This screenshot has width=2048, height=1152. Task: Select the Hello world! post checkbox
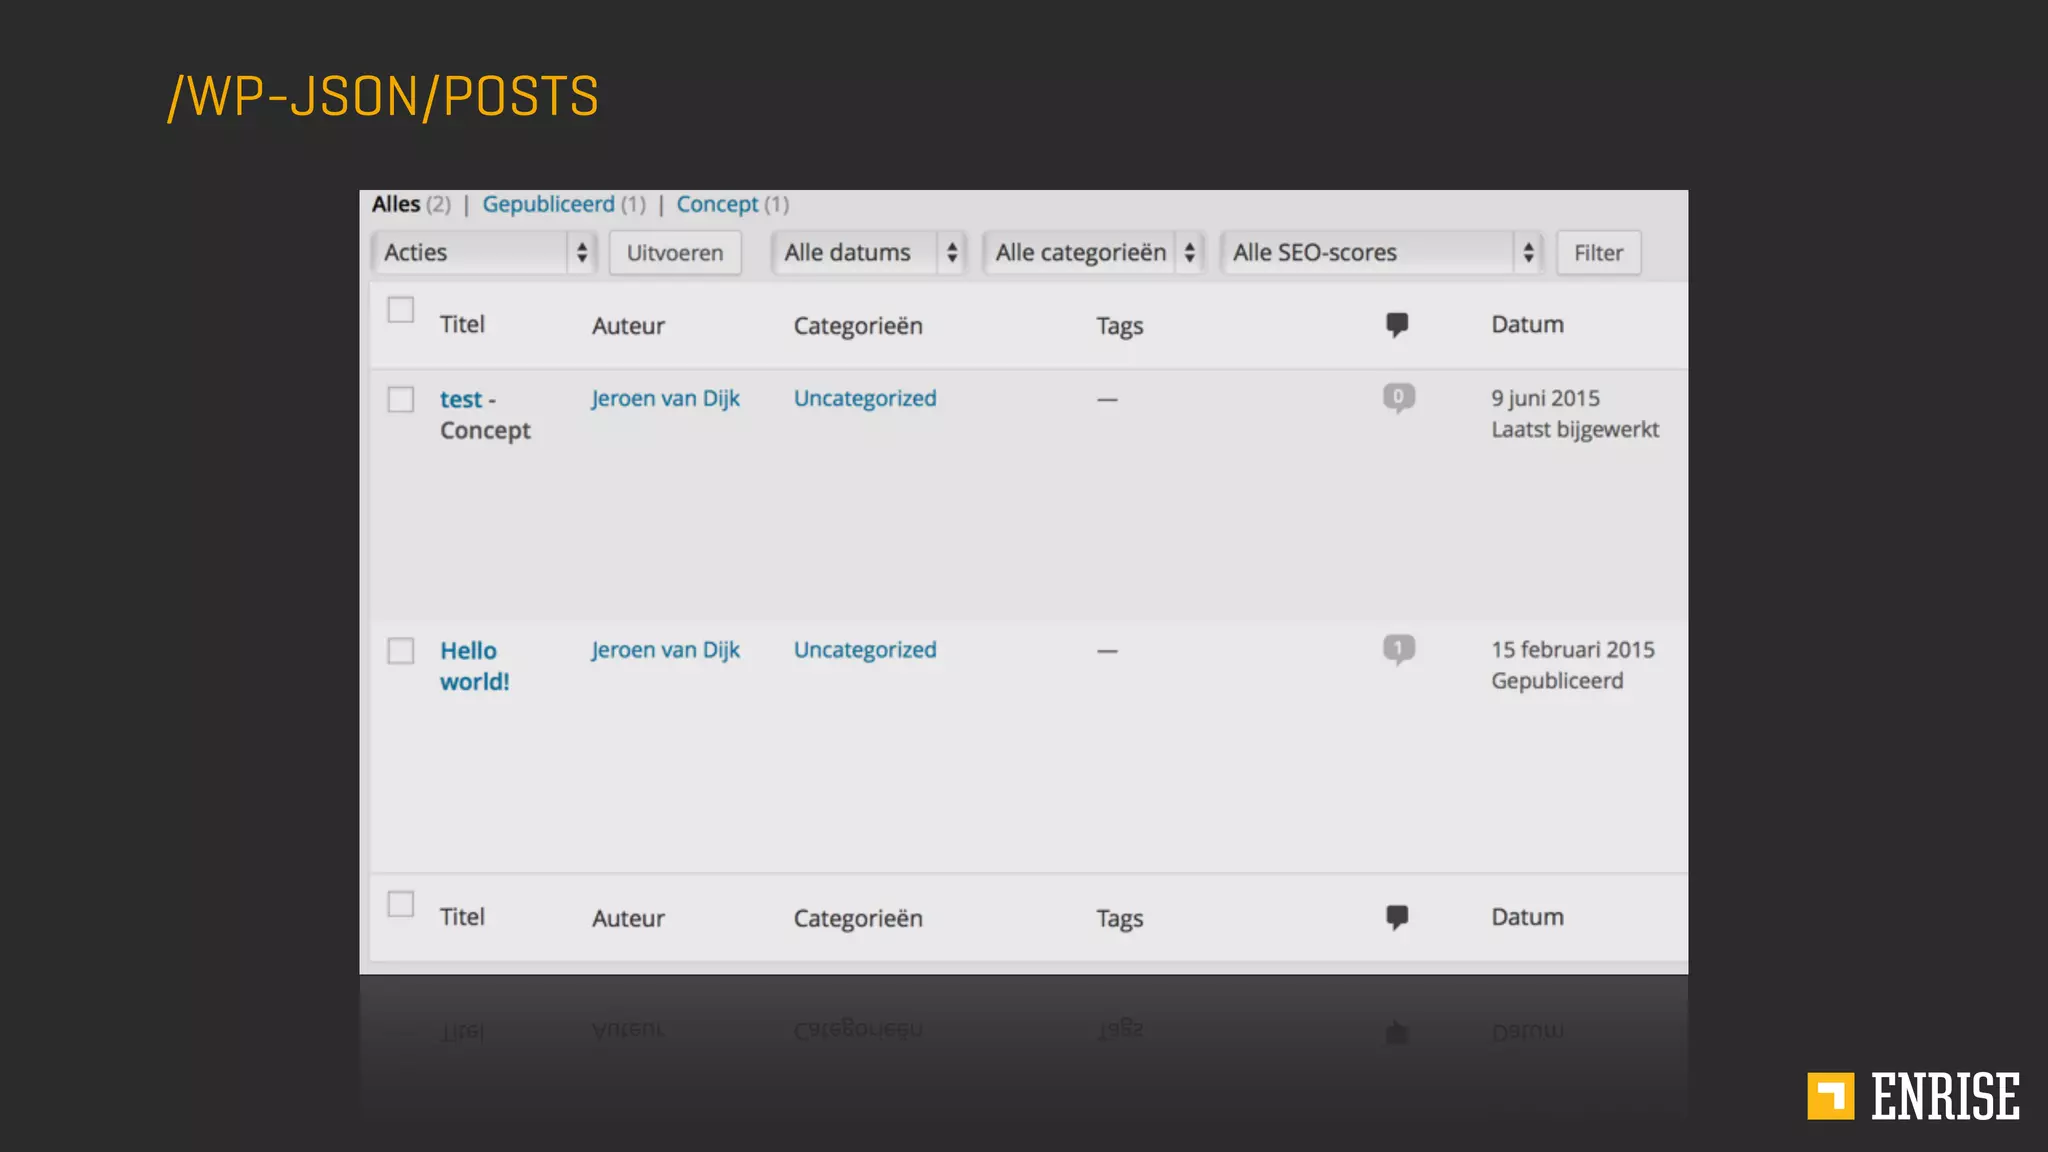tap(401, 651)
